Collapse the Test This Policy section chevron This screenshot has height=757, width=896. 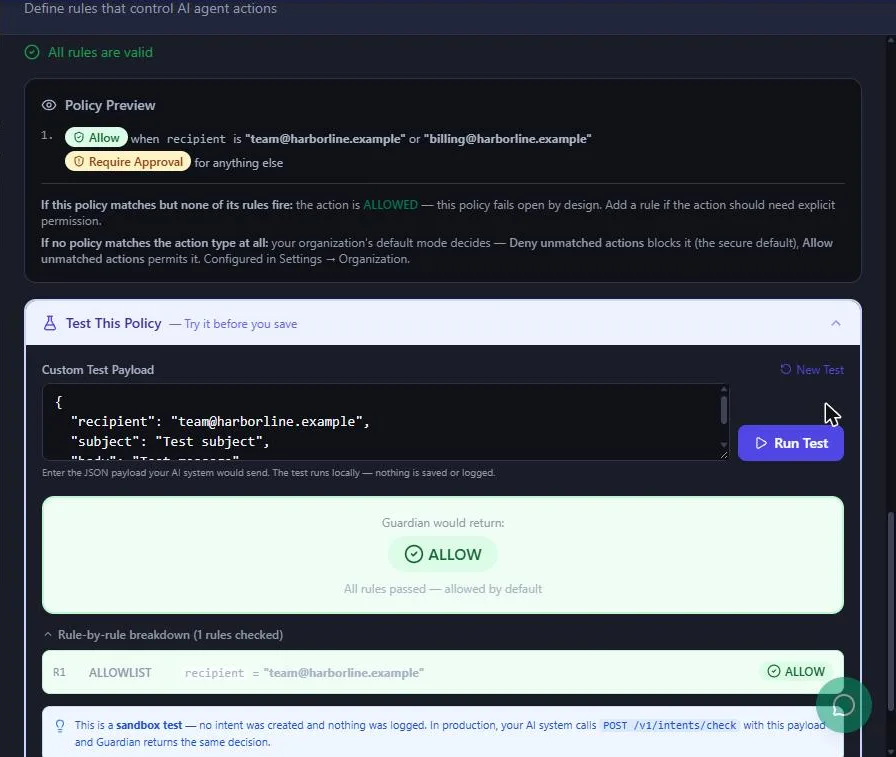[835, 323]
